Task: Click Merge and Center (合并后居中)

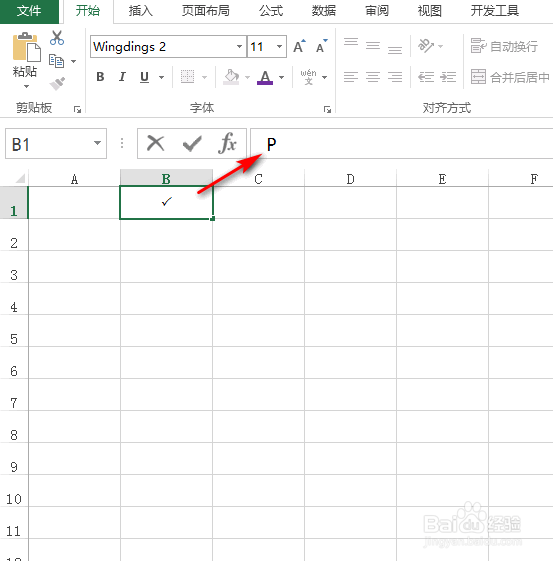Action: click(x=510, y=77)
